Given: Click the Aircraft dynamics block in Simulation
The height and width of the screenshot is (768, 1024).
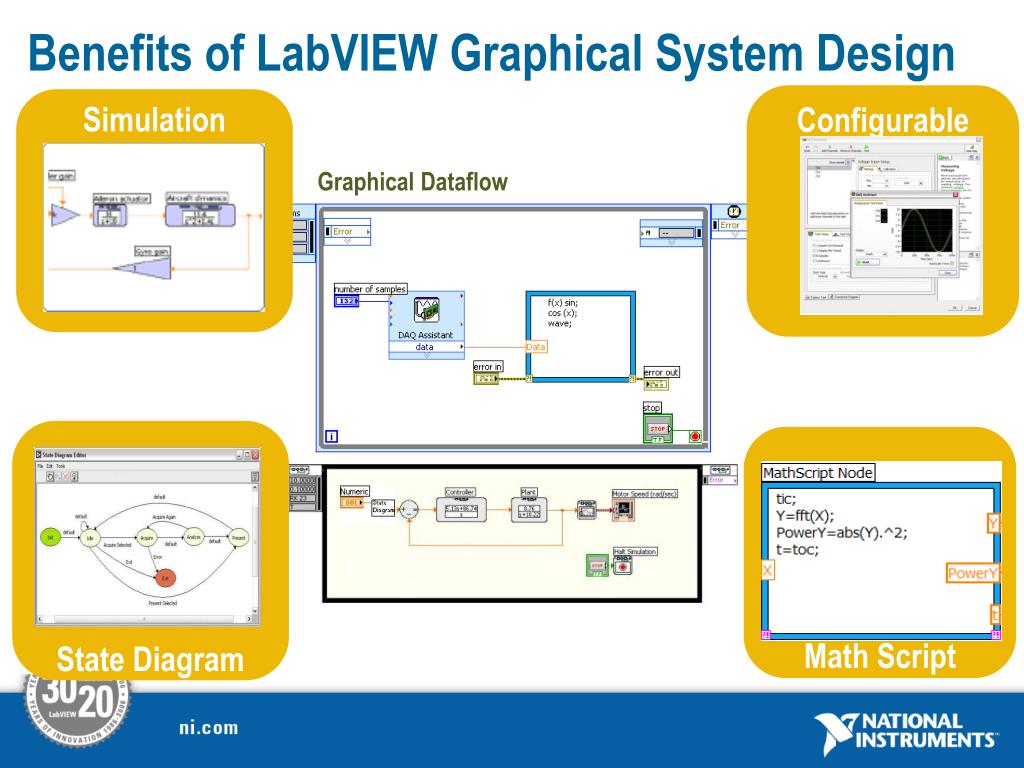Looking at the screenshot, I should [x=200, y=215].
